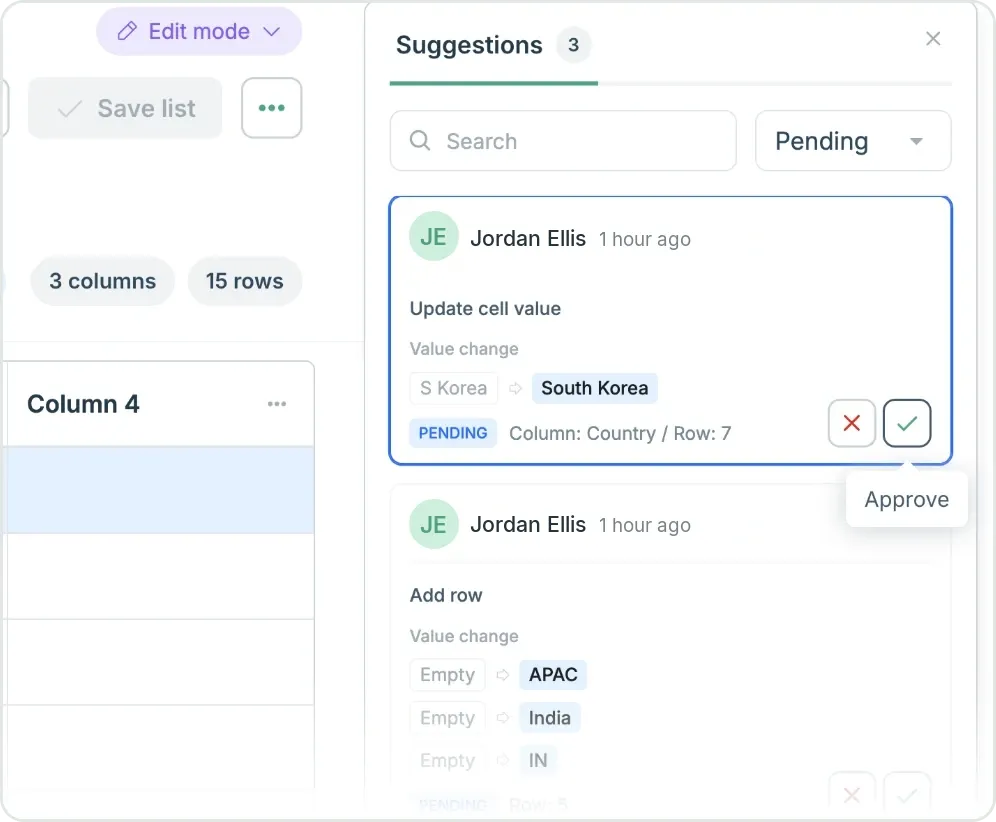This screenshot has width=996, height=822.
Task: Click the Search input field
Action: tap(563, 141)
